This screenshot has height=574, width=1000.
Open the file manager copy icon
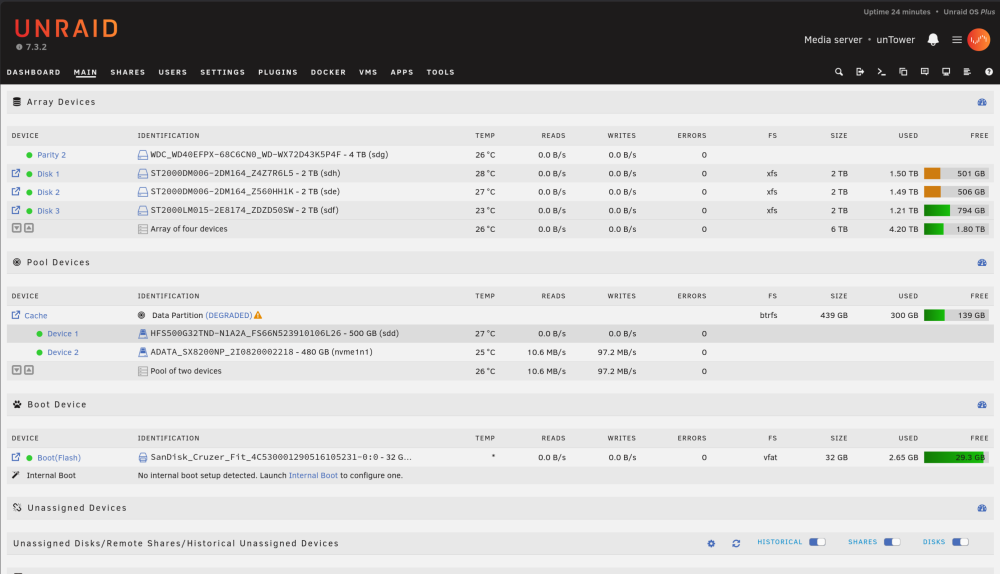point(903,72)
